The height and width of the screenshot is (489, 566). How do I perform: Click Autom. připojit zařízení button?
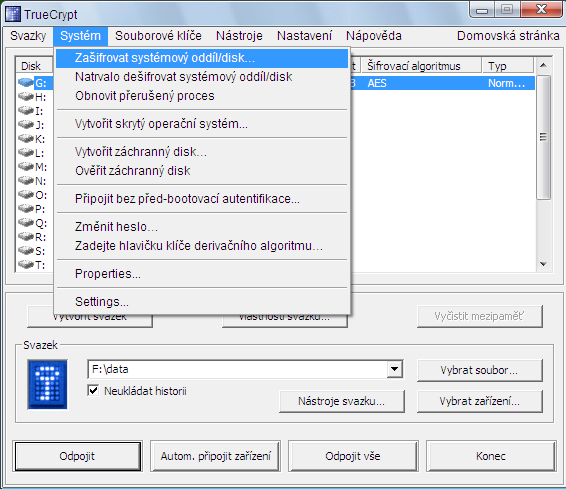[215, 456]
